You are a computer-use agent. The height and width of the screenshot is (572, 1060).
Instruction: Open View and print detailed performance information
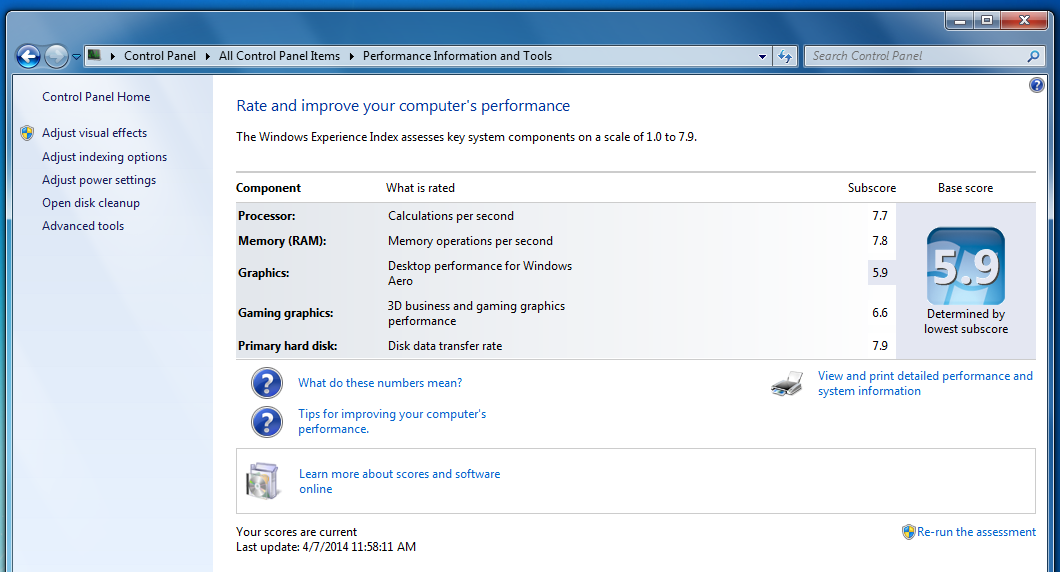pyautogui.click(x=925, y=383)
